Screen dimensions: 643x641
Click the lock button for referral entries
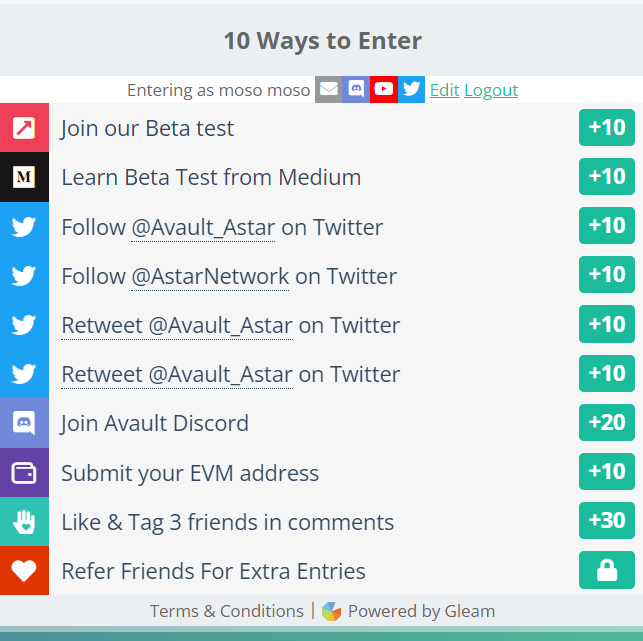607,570
